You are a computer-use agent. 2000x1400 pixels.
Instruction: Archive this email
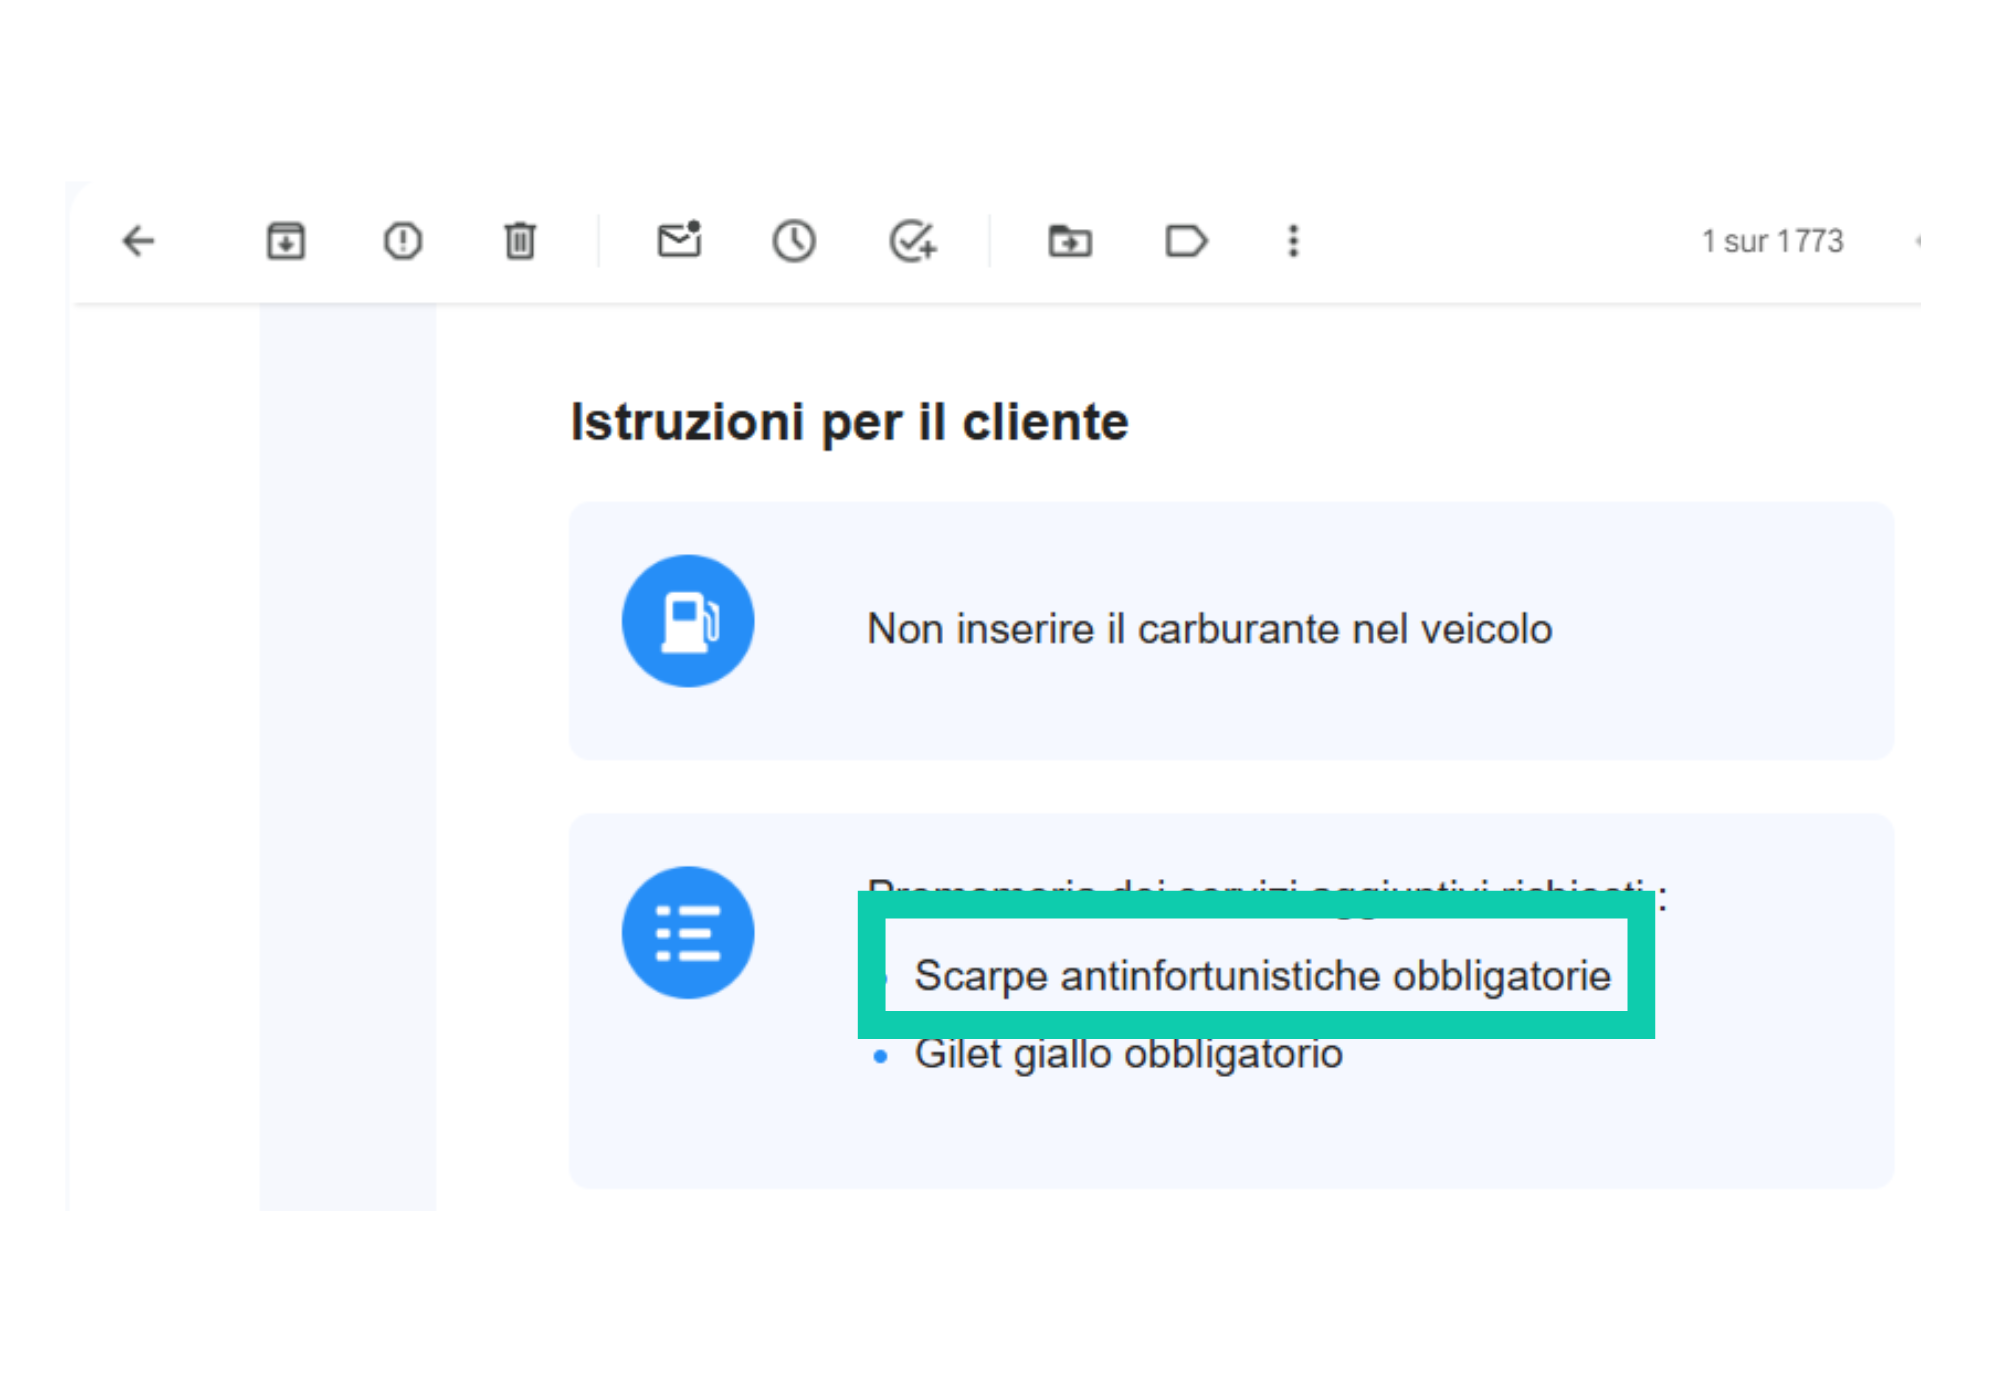(x=286, y=241)
